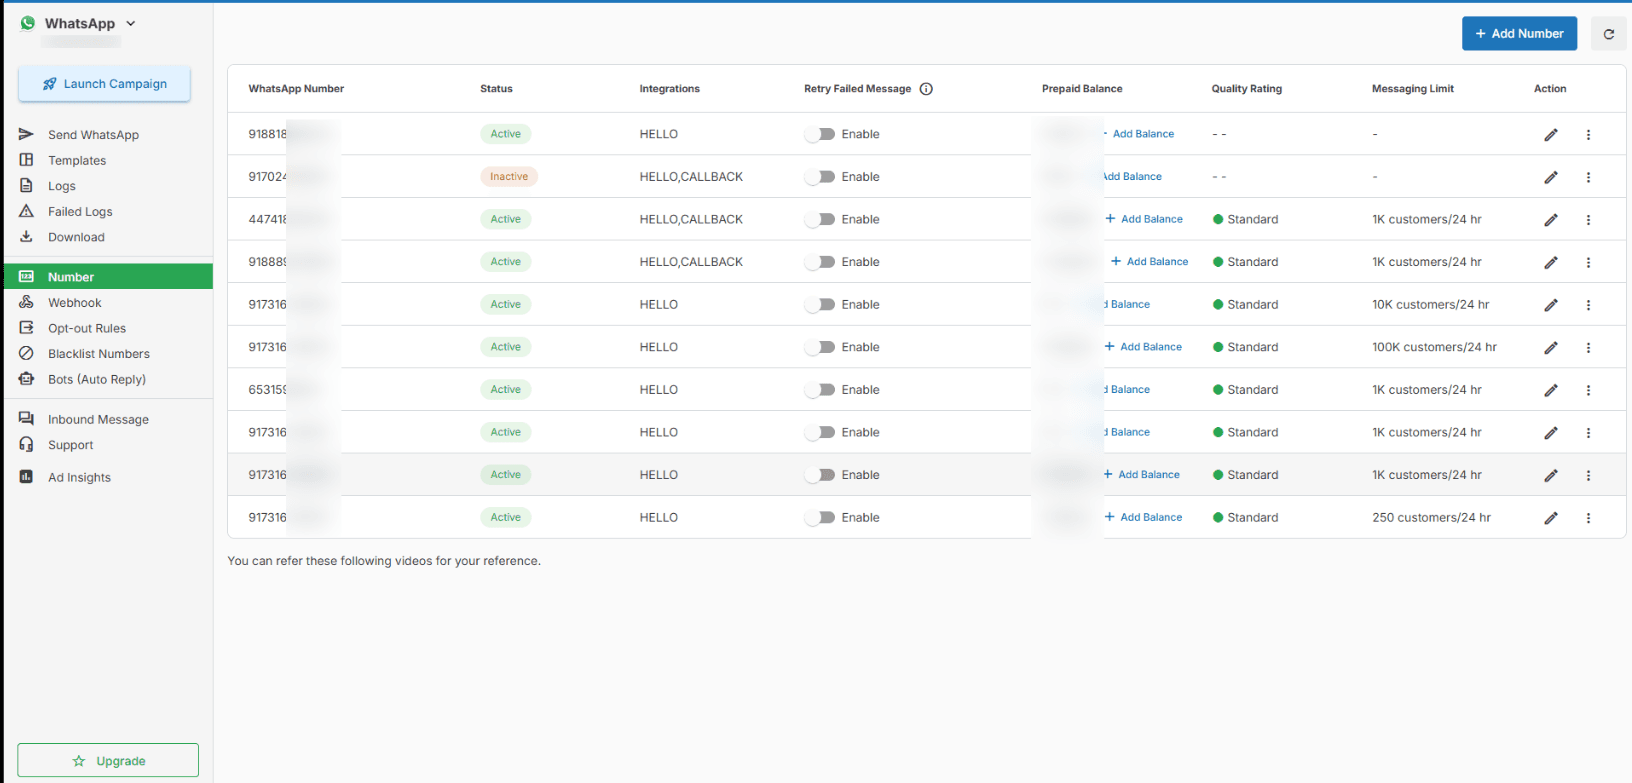The image size is (1632, 783).
Task: Enable retry switch on the Inactive number row
Action: 820,177
